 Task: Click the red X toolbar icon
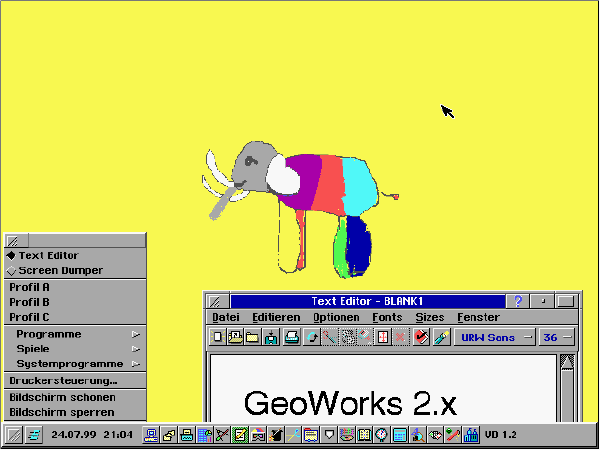(400, 337)
